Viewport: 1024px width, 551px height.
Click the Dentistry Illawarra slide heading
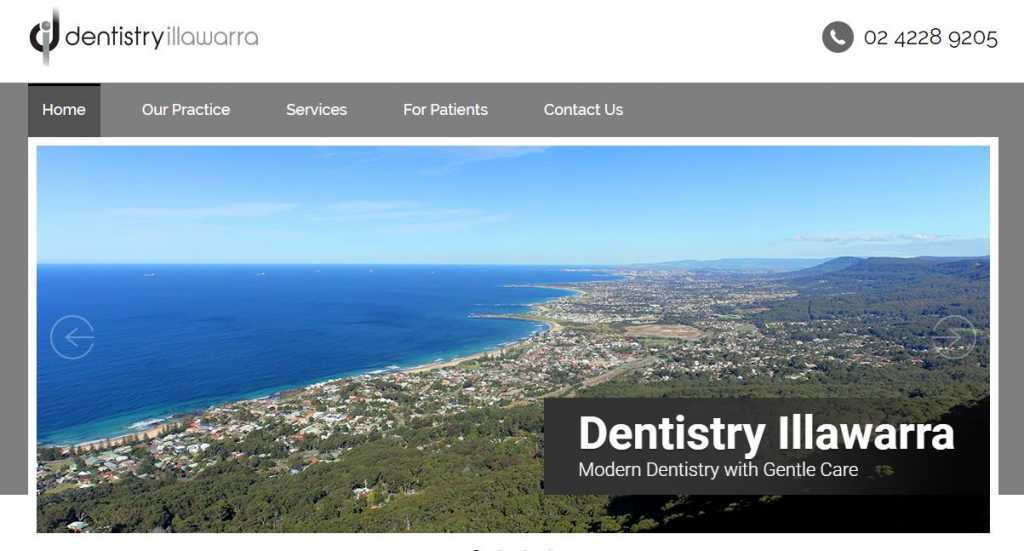tap(767, 433)
